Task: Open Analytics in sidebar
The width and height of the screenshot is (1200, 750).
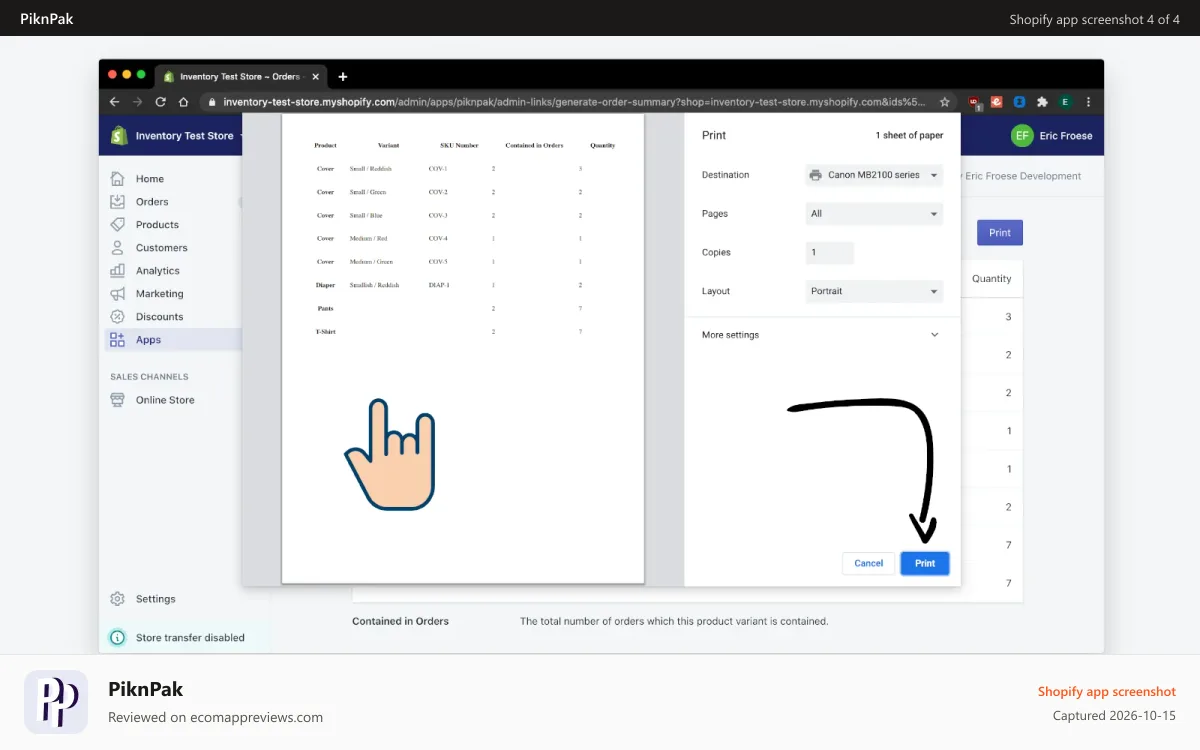Action: 158,271
